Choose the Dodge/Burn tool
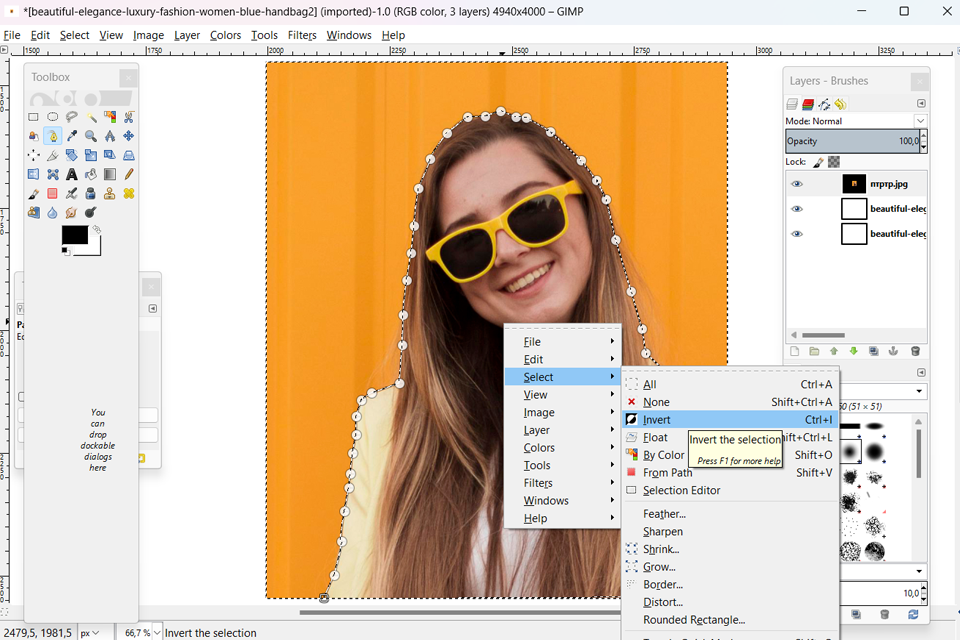Image resolution: width=960 pixels, height=640 pixels. [x=91, y=213]
